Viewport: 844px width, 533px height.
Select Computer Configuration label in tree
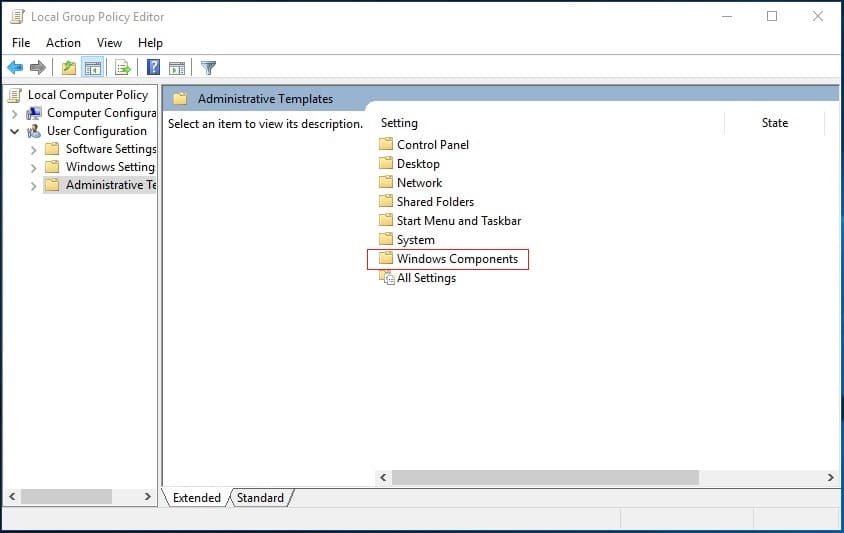point(102,113)
